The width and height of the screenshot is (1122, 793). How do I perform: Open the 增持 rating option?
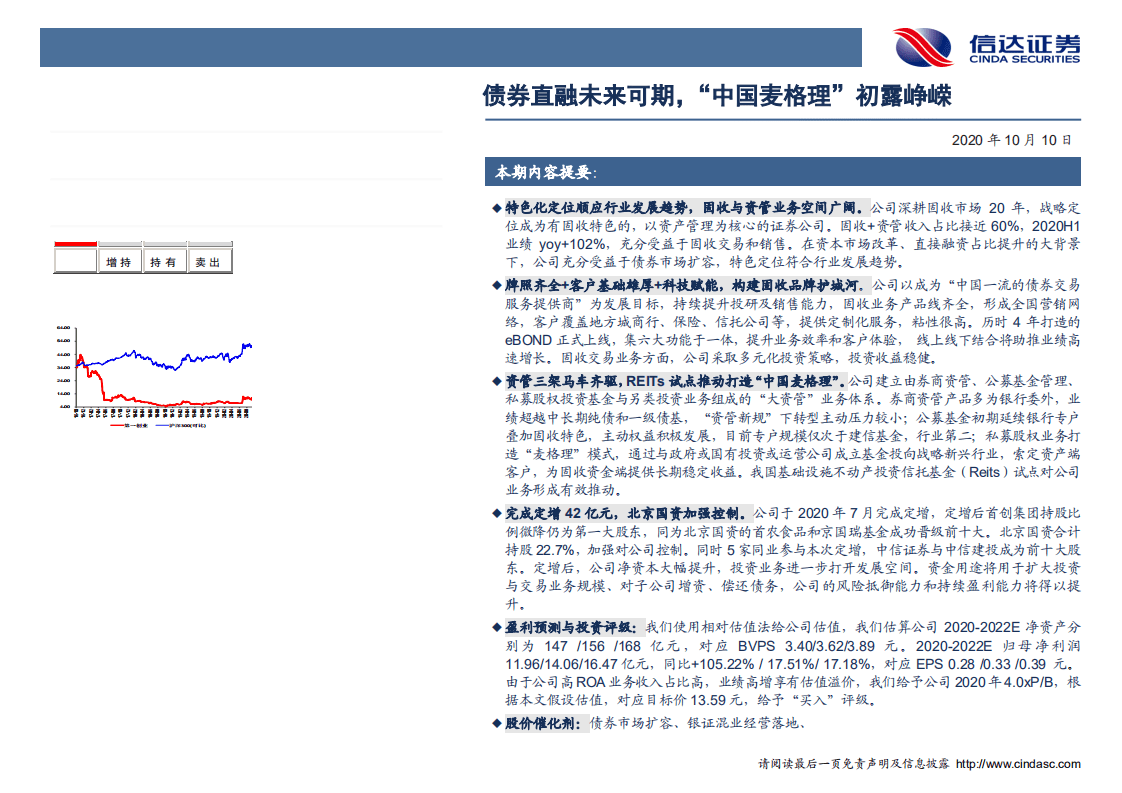[x=118, y=259]
